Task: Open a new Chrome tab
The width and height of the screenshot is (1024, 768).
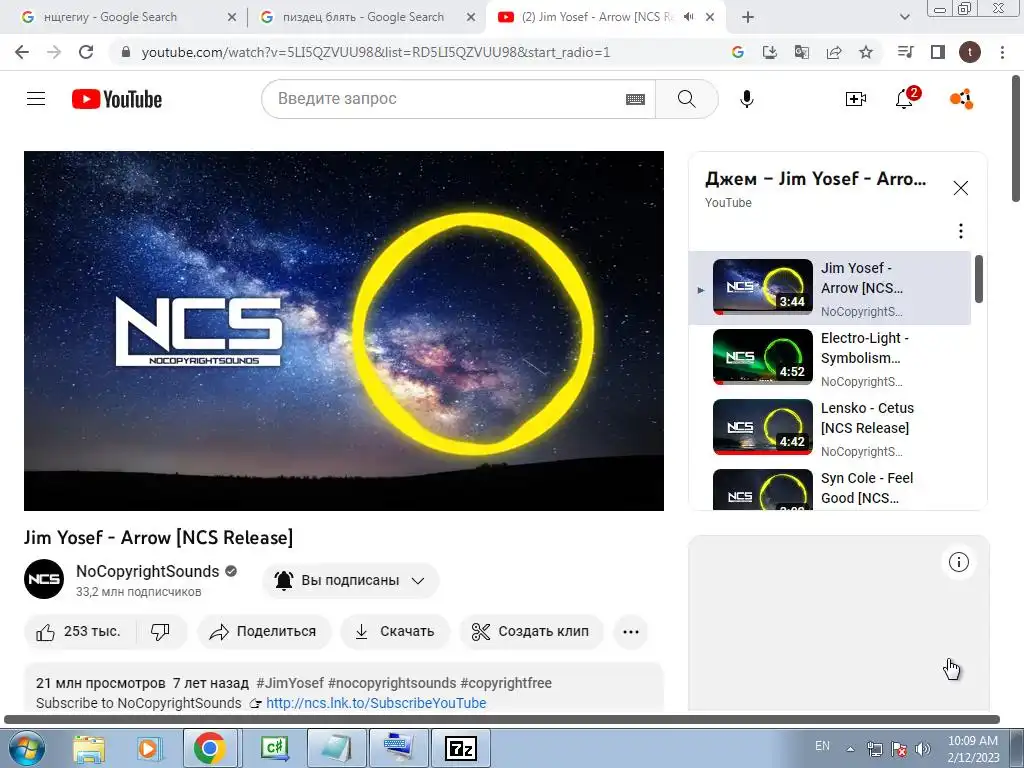Action: (748, 17)
